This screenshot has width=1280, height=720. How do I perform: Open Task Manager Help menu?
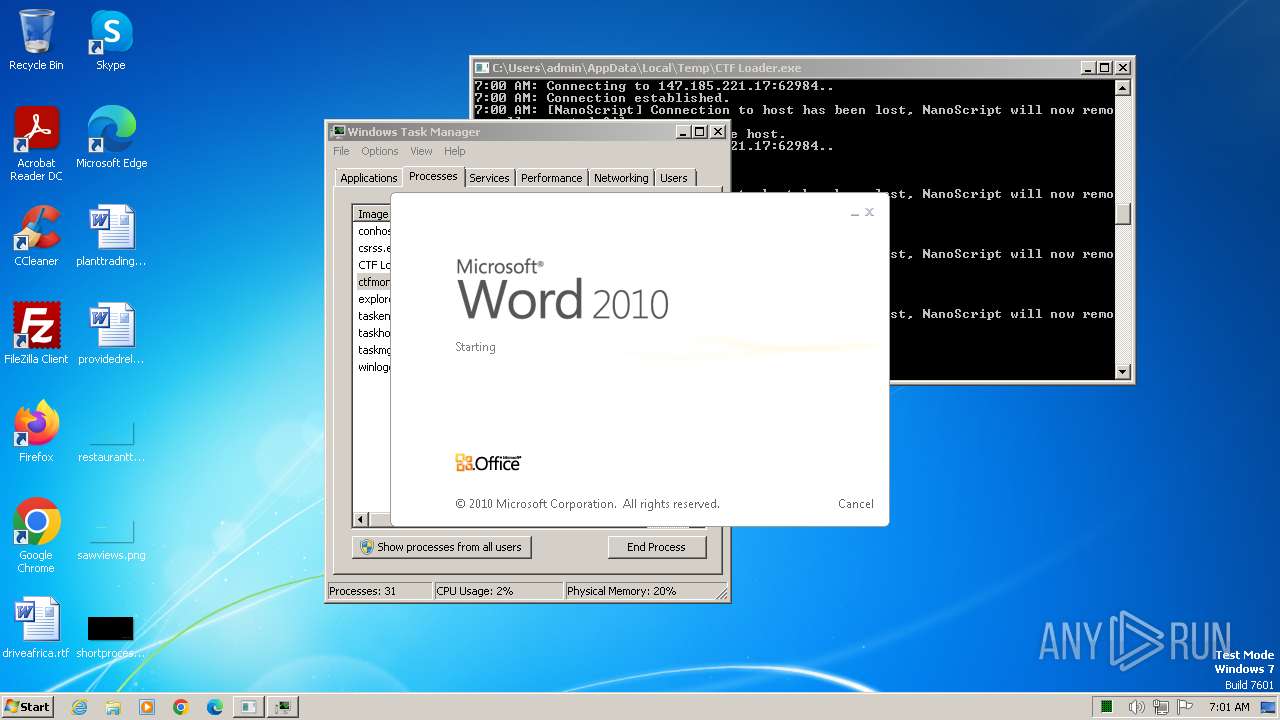[455, 151]
